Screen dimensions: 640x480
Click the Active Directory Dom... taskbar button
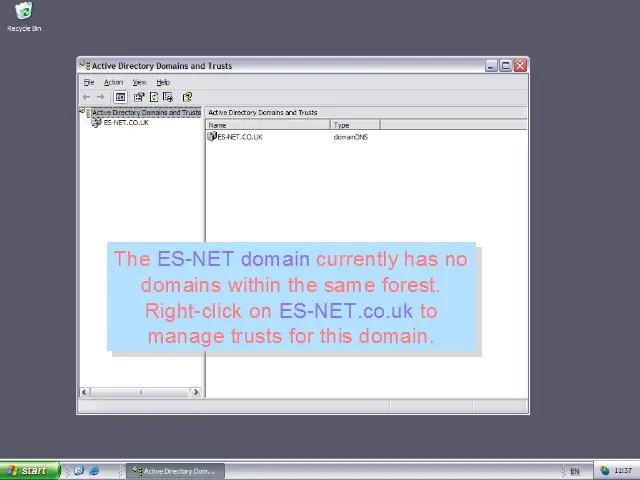[175, 471]
